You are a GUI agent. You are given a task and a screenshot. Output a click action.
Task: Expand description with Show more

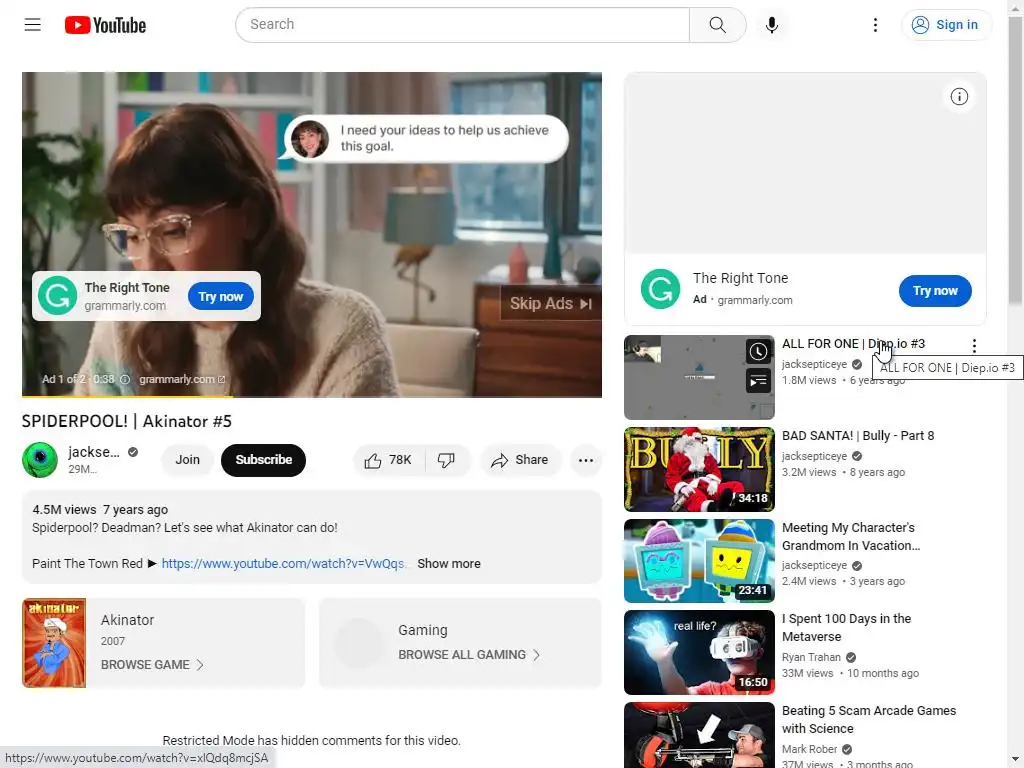(x=449, y=564)
